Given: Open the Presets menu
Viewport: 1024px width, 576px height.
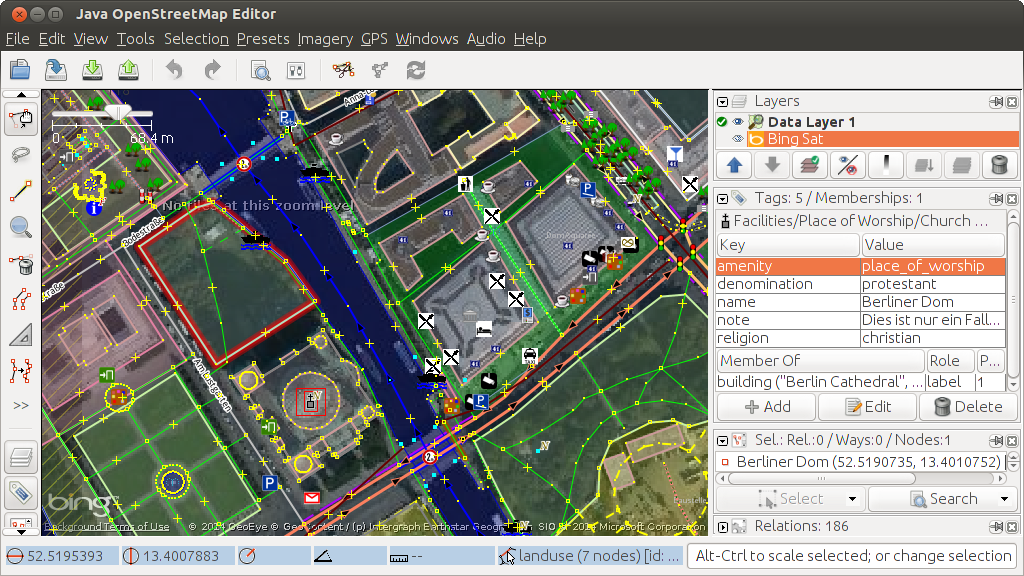Looking at the screenshot, I should tap(263, 39).
